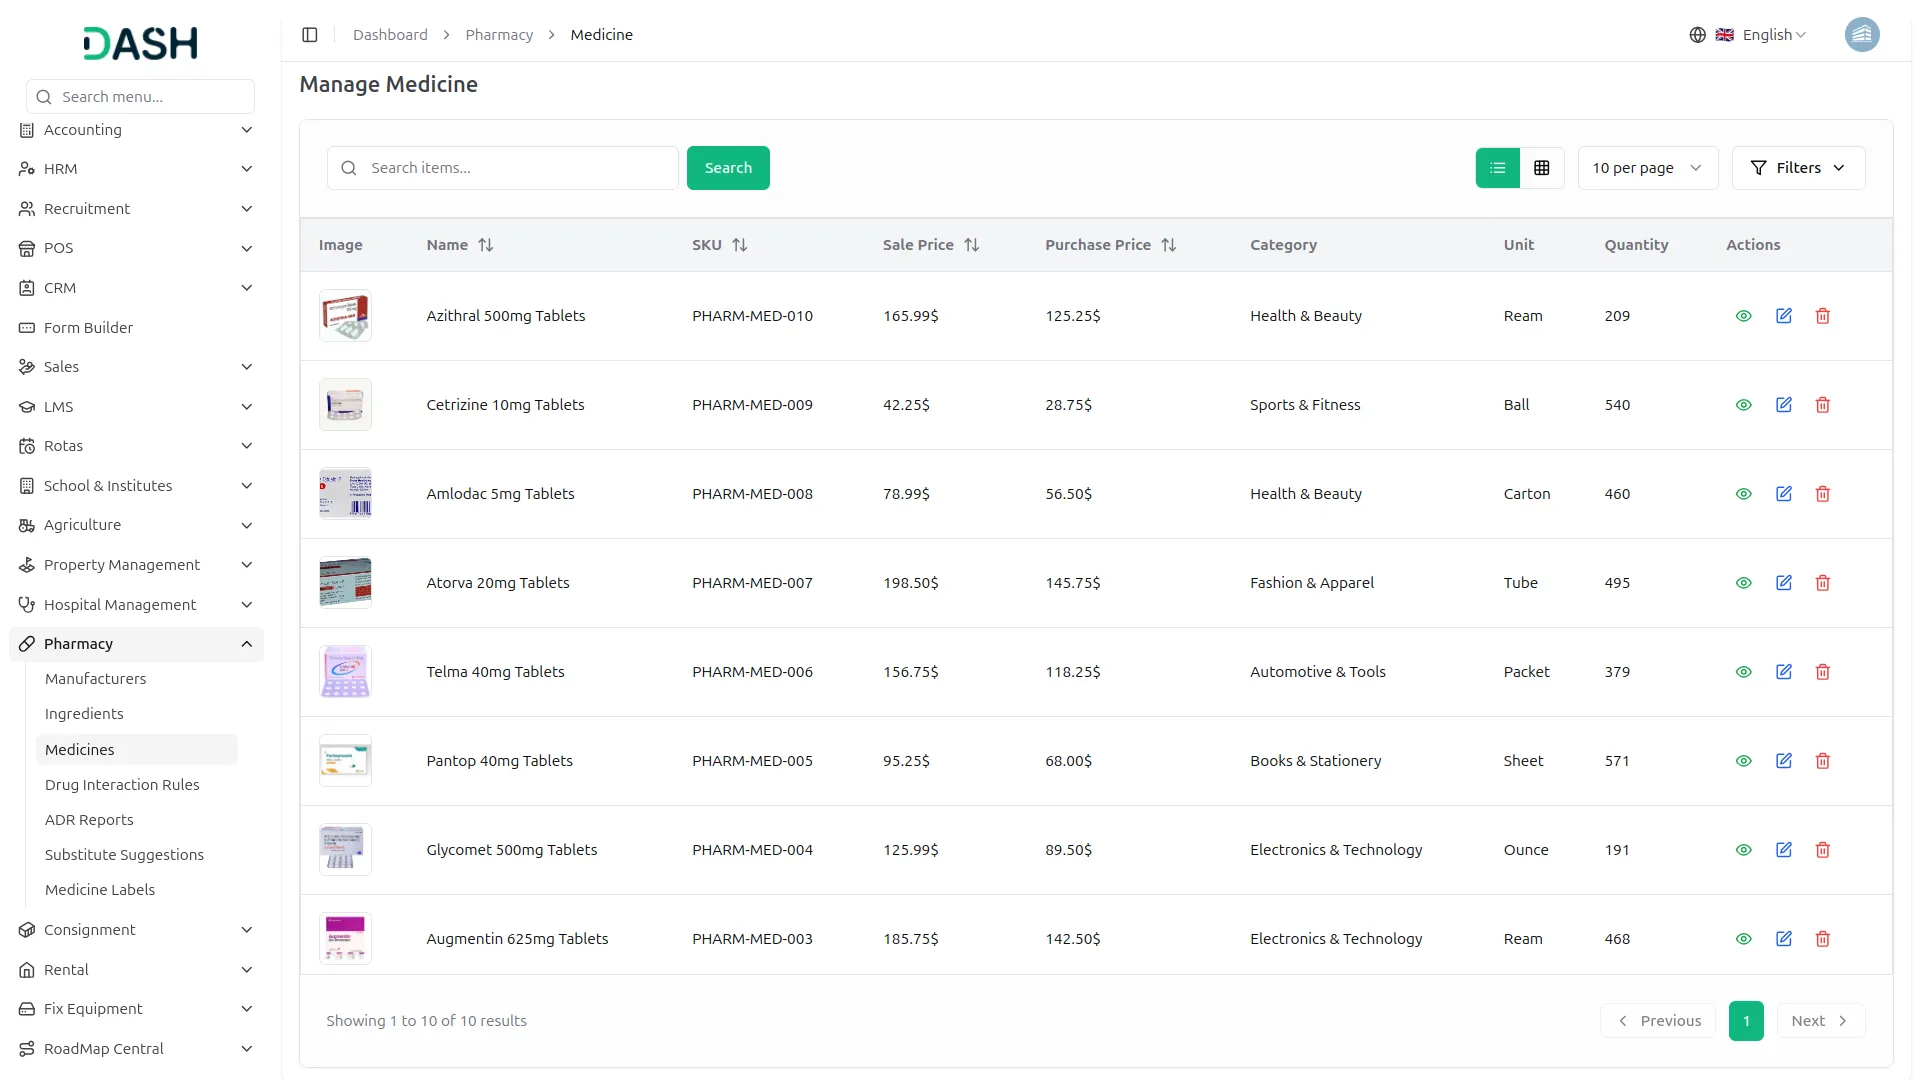Delete Cetrizine 10mg Tablets using trash icon

coord(1822,405)
